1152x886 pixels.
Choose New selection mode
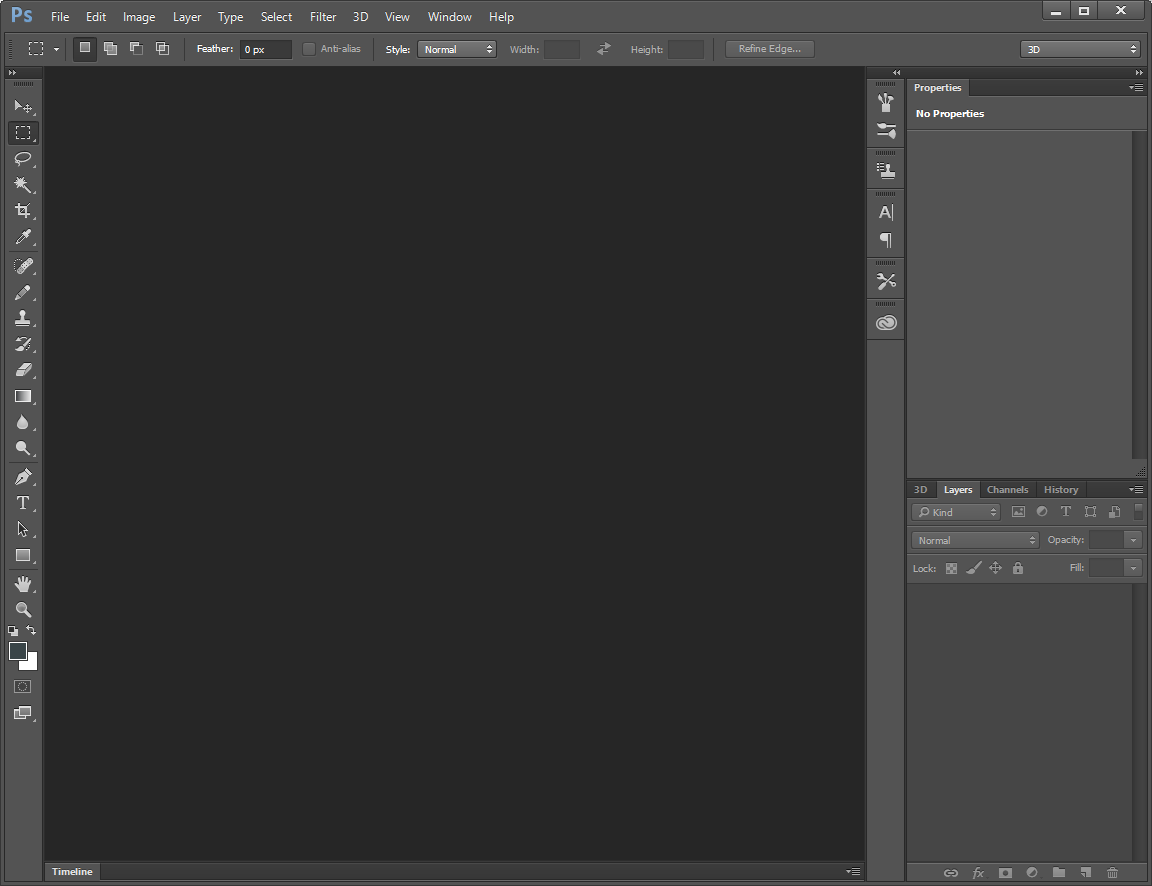pos(84,48)
